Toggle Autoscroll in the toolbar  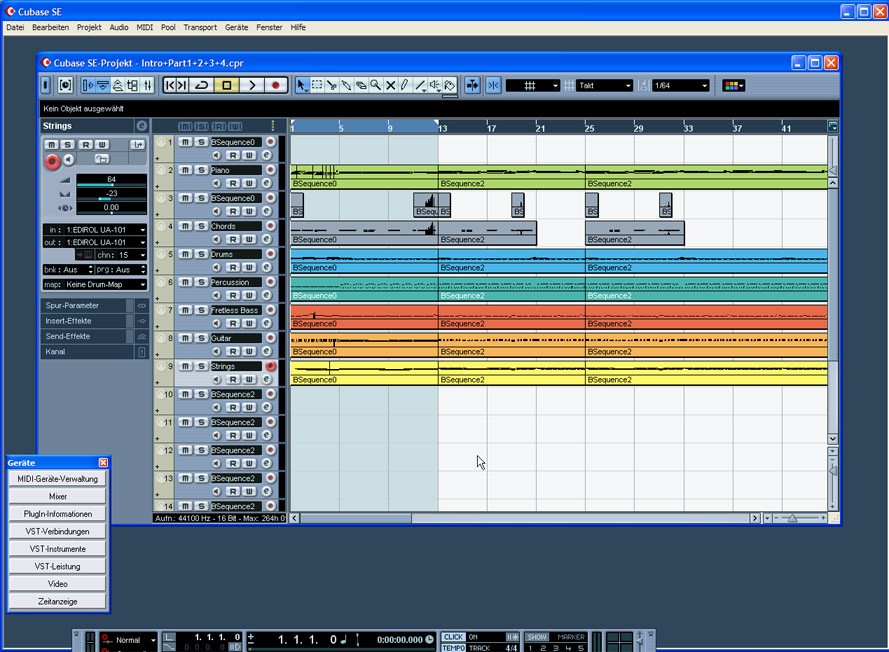pos(472,86)
